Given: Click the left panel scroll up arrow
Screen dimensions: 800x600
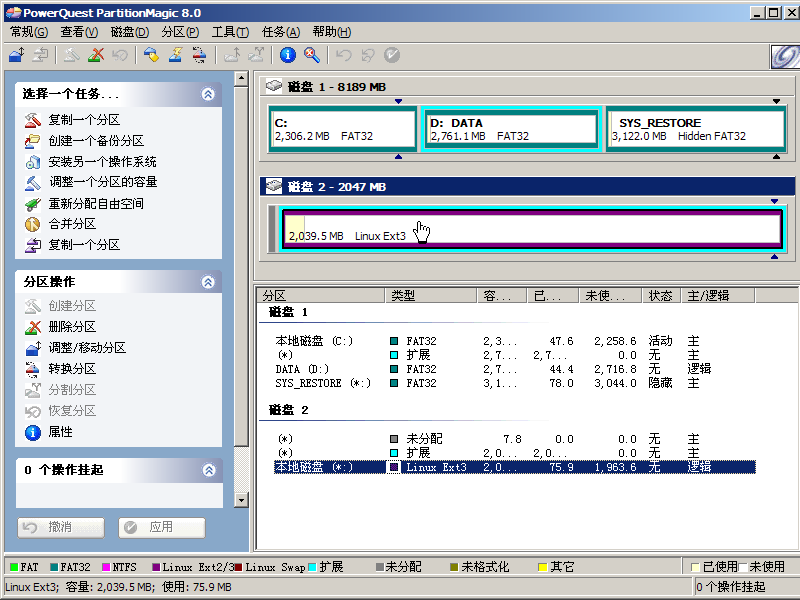Looking at the screenshot, I should pos(241,79).
